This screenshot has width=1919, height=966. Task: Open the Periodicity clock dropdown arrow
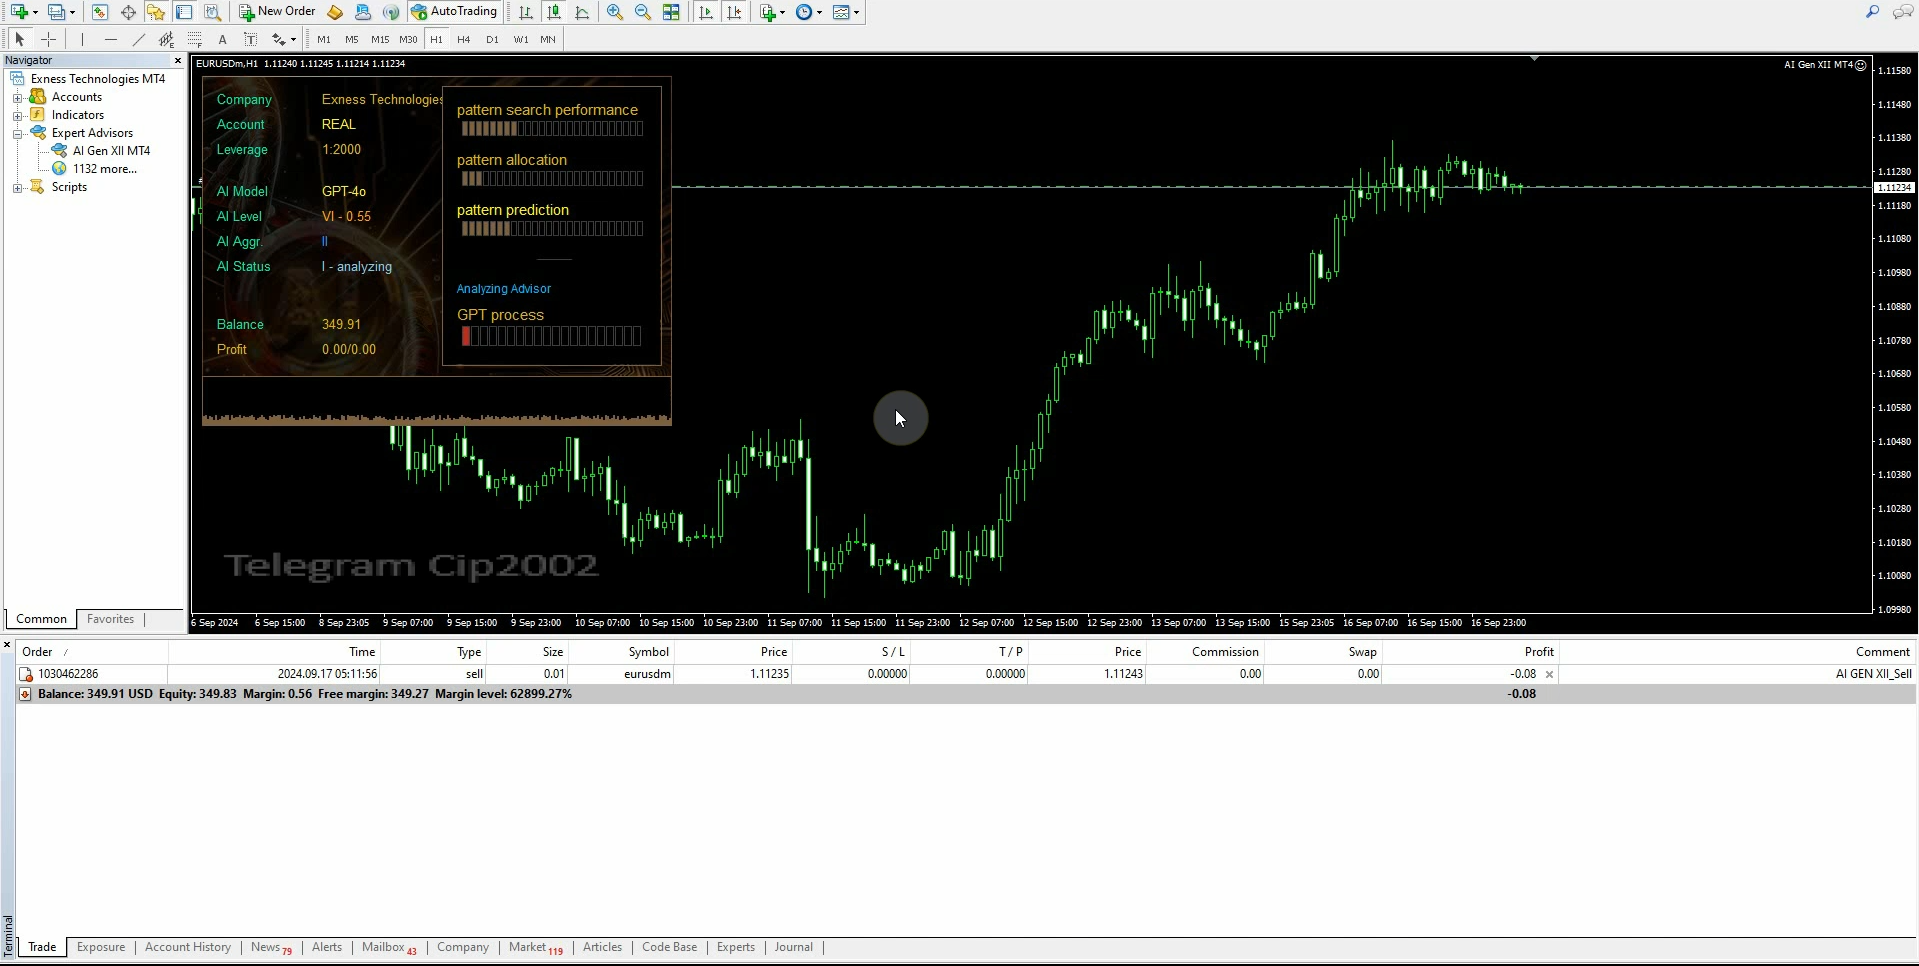pos(819,12)
